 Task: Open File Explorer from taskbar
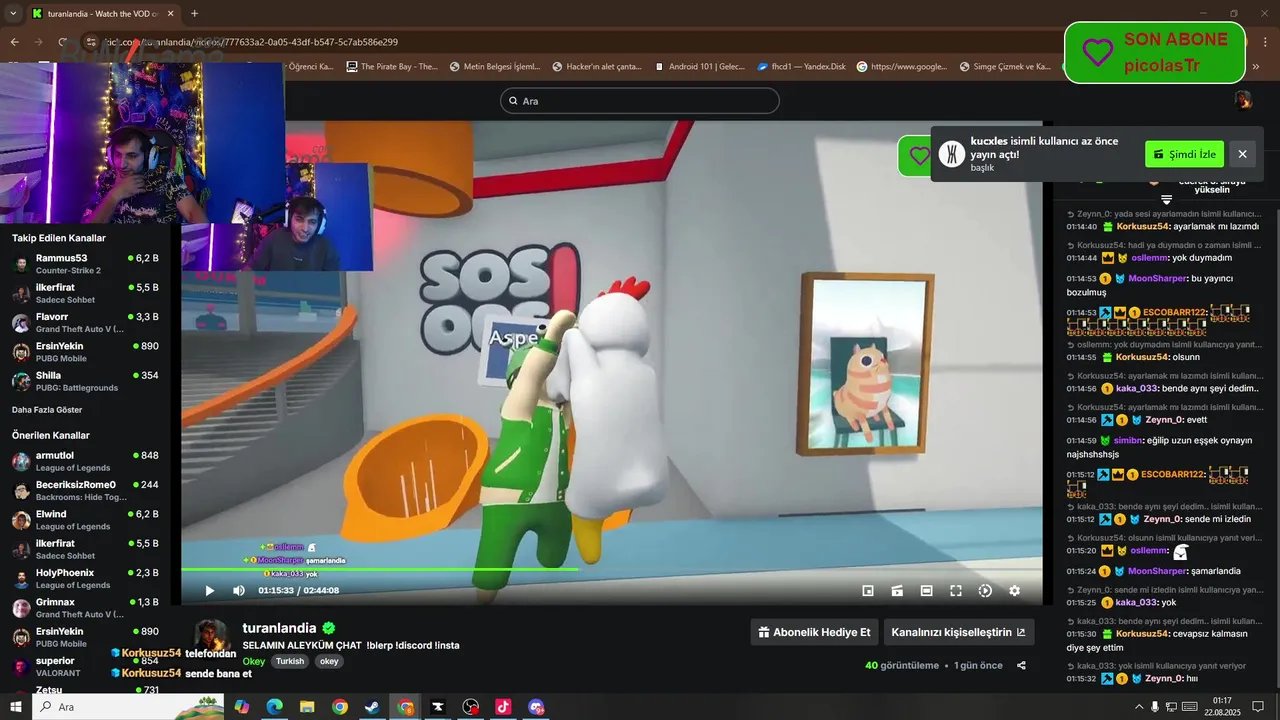coord(307,707)
